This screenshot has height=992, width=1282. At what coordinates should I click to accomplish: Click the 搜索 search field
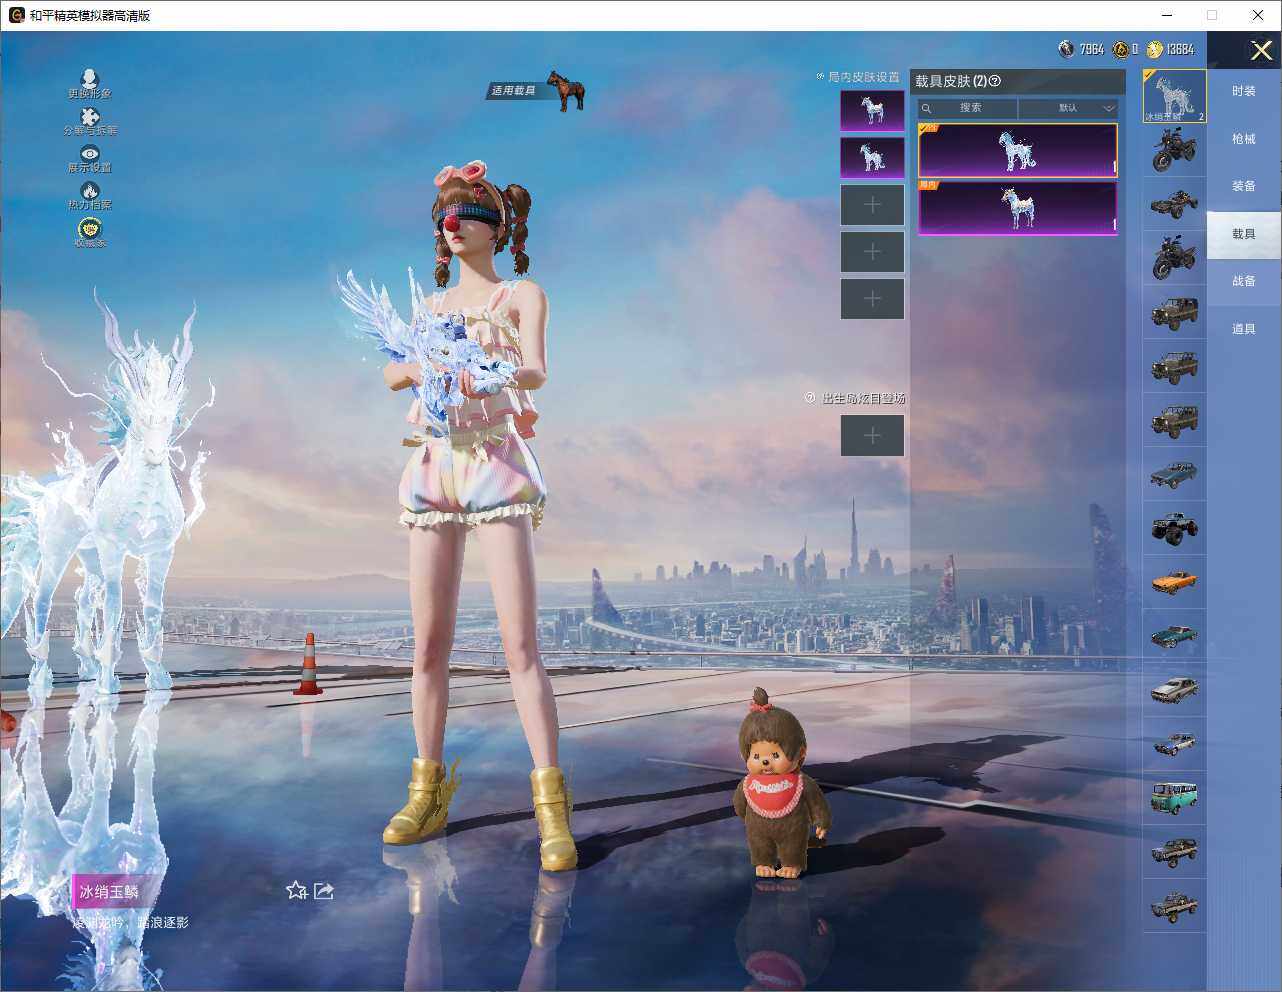[x=968, y=108]
